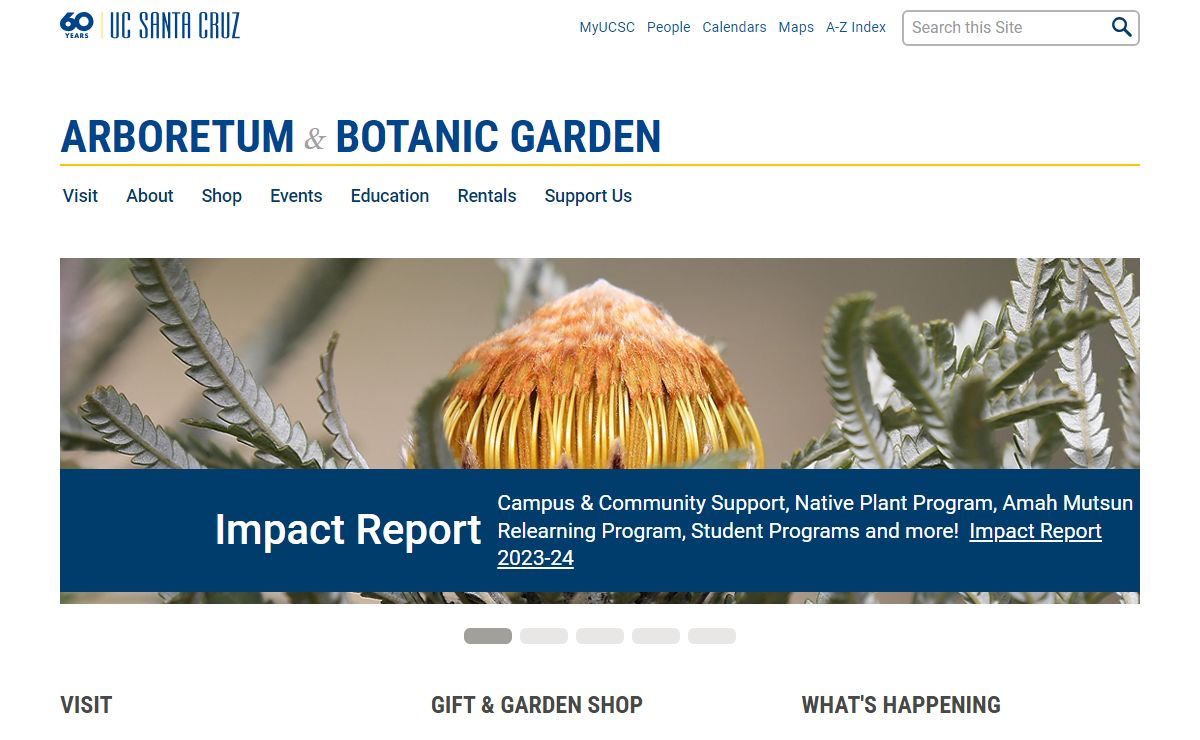Open the Maps link
Viewport: 1200px width, 740px height.
[796, 28]
